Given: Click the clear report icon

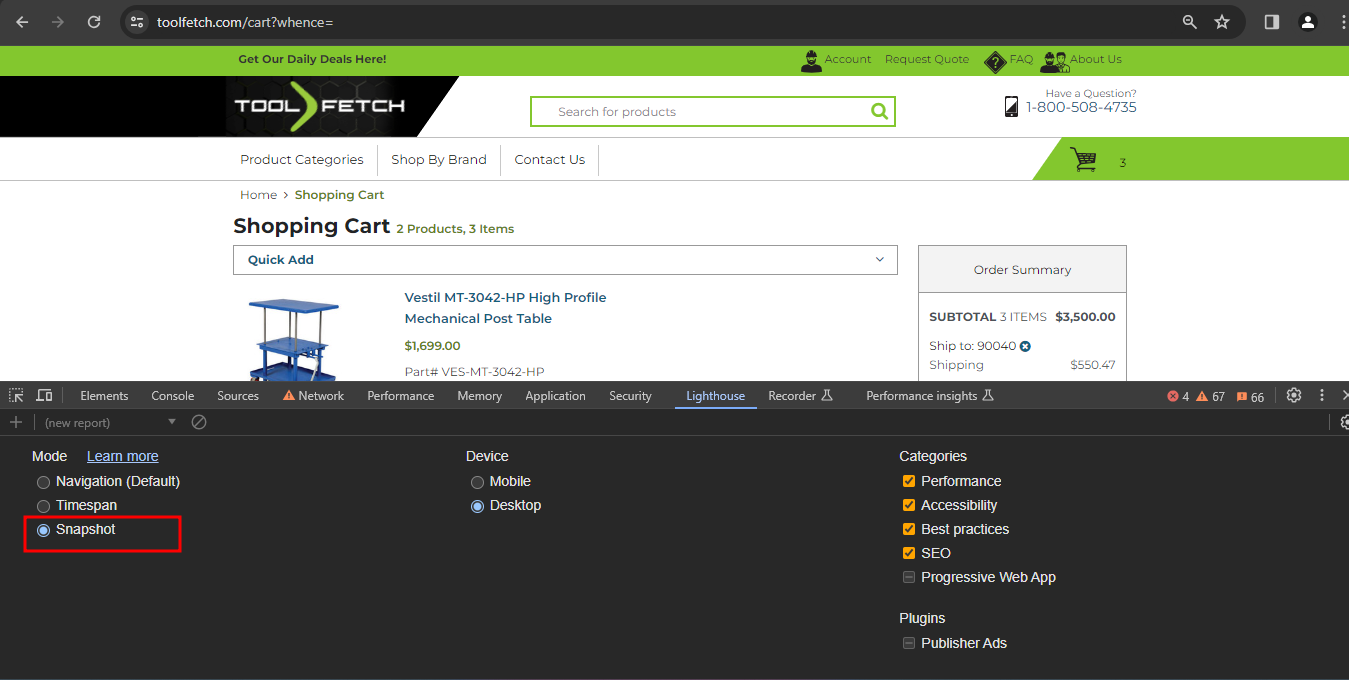Looking at the screenshot, I should 199,422.
